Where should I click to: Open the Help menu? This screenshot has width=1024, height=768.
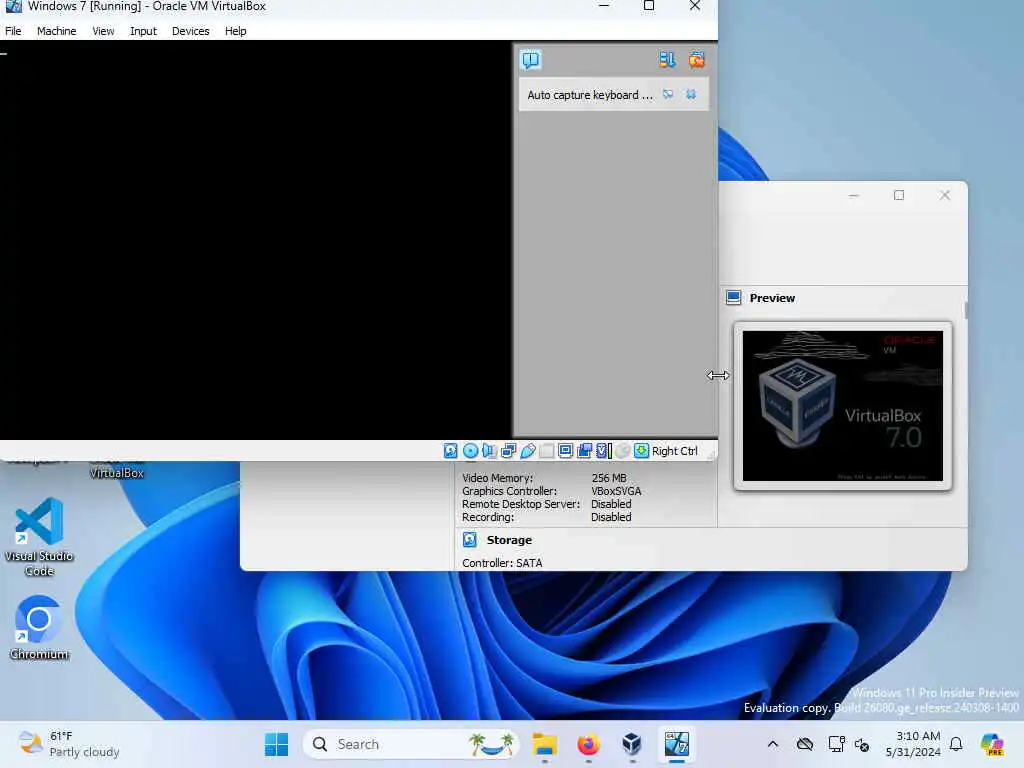click(x=235, y=31)
